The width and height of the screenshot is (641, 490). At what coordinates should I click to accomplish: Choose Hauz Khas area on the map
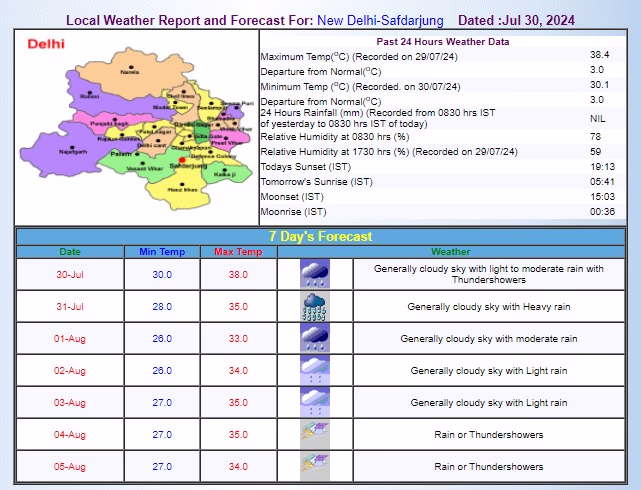click(177, 187)
